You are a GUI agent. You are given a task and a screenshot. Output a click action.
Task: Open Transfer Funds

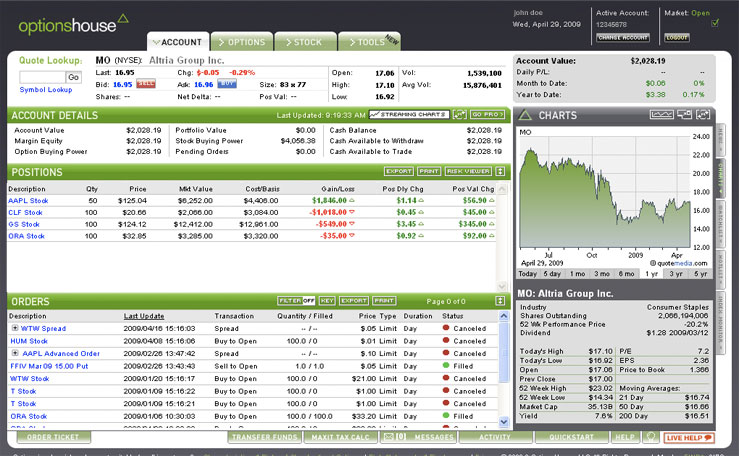[264, 437]
